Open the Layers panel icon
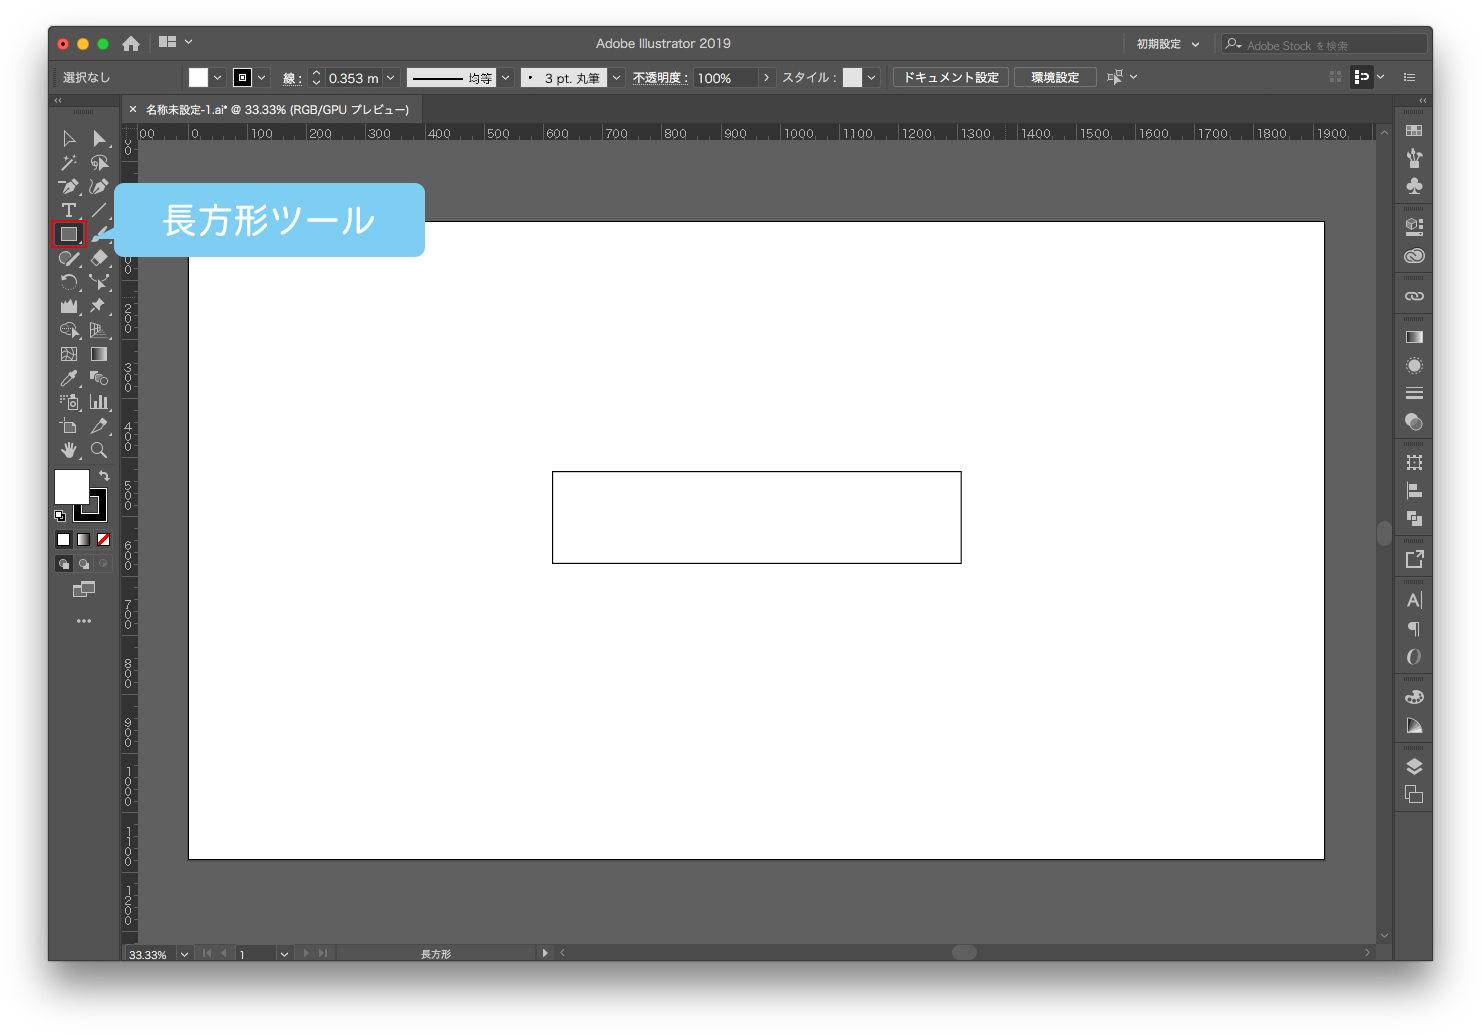 pyautogui.click(x=1414, y=767)
